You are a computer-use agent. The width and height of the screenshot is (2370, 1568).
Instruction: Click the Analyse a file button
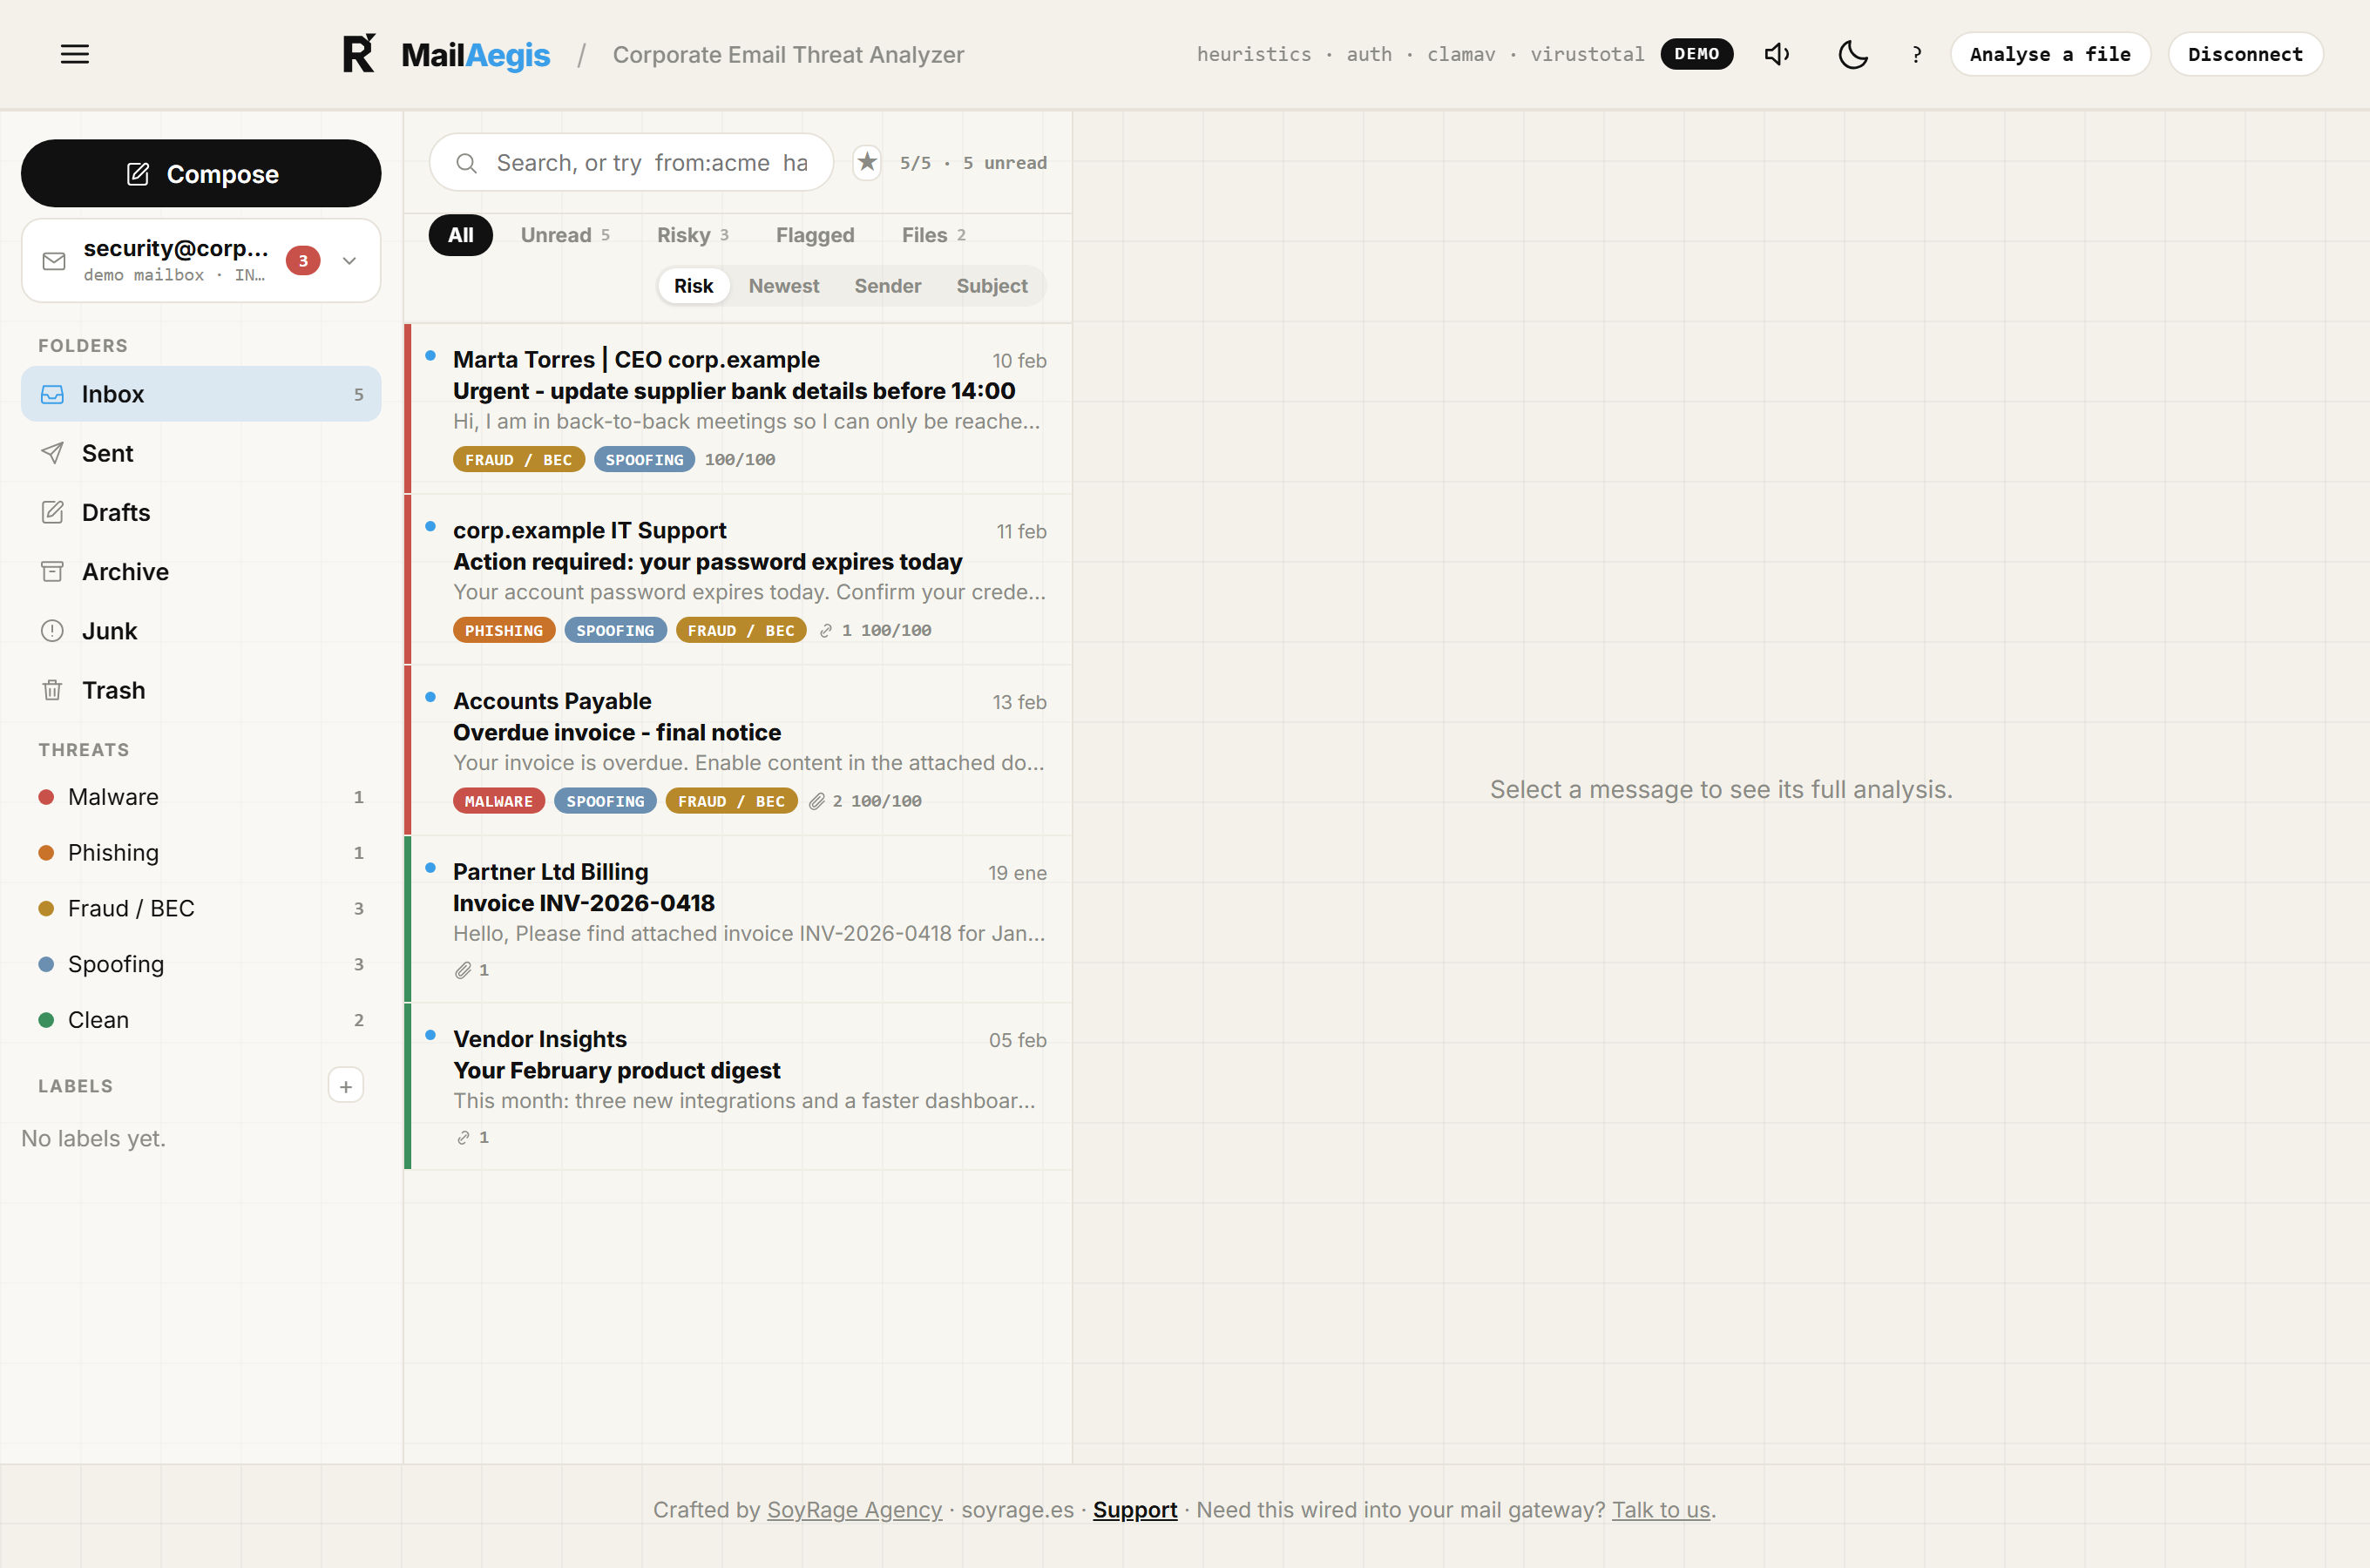point(2050,54)
